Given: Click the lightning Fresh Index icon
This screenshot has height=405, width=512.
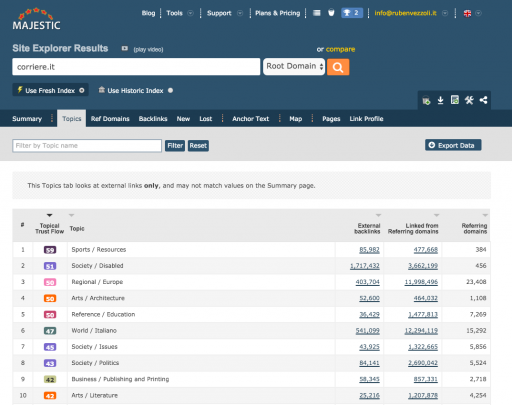Looking at the screenshot, I should pos(20,90).
